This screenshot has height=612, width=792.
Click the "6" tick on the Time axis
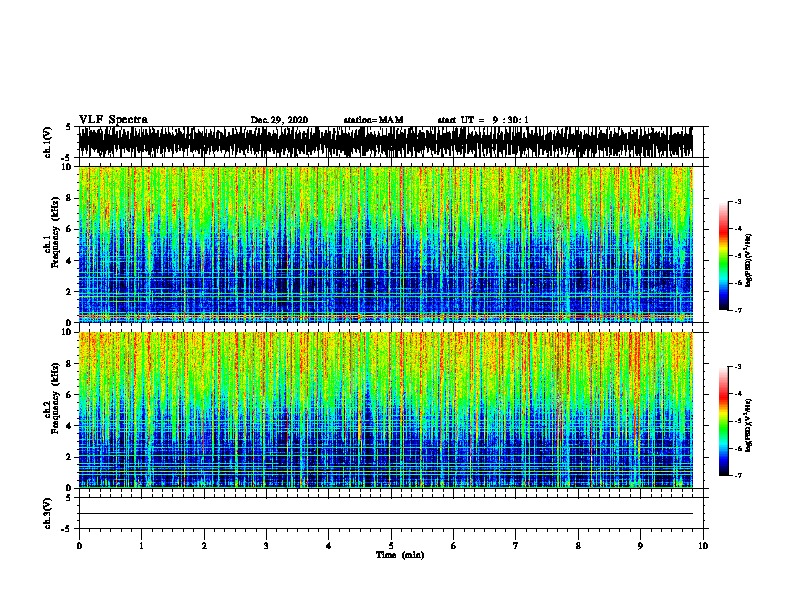453,546
